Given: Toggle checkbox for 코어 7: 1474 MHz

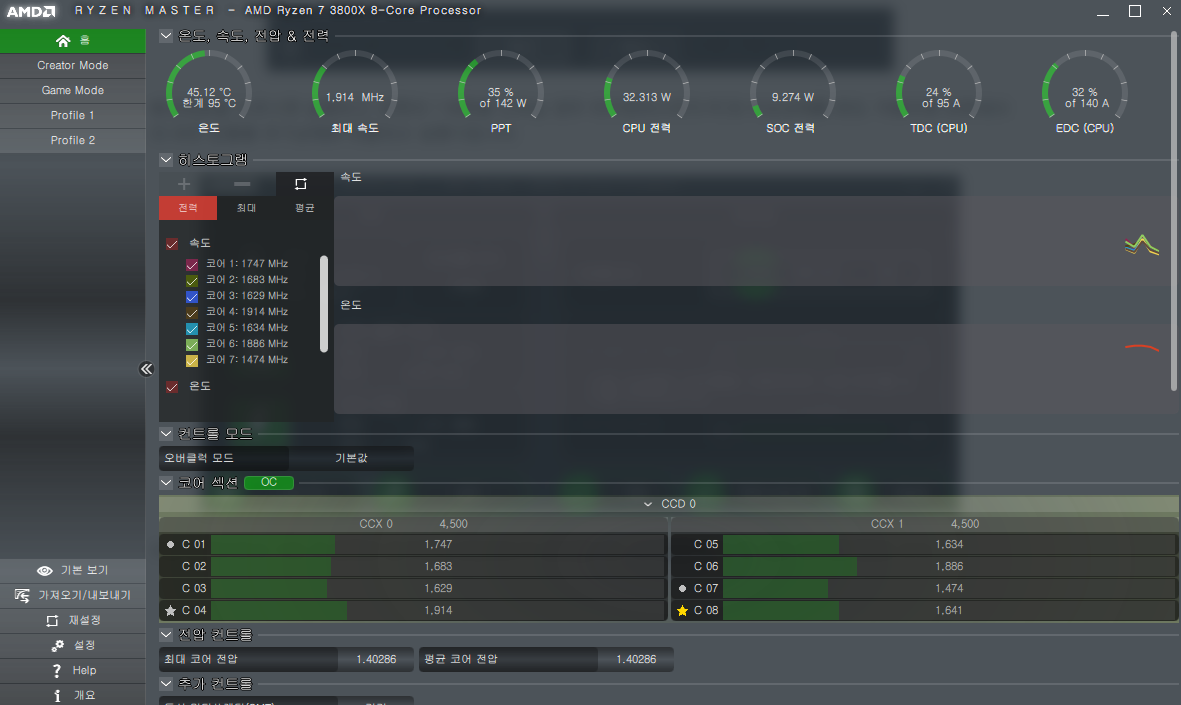Looking at the screenshot, I should [x=192, y=360].
